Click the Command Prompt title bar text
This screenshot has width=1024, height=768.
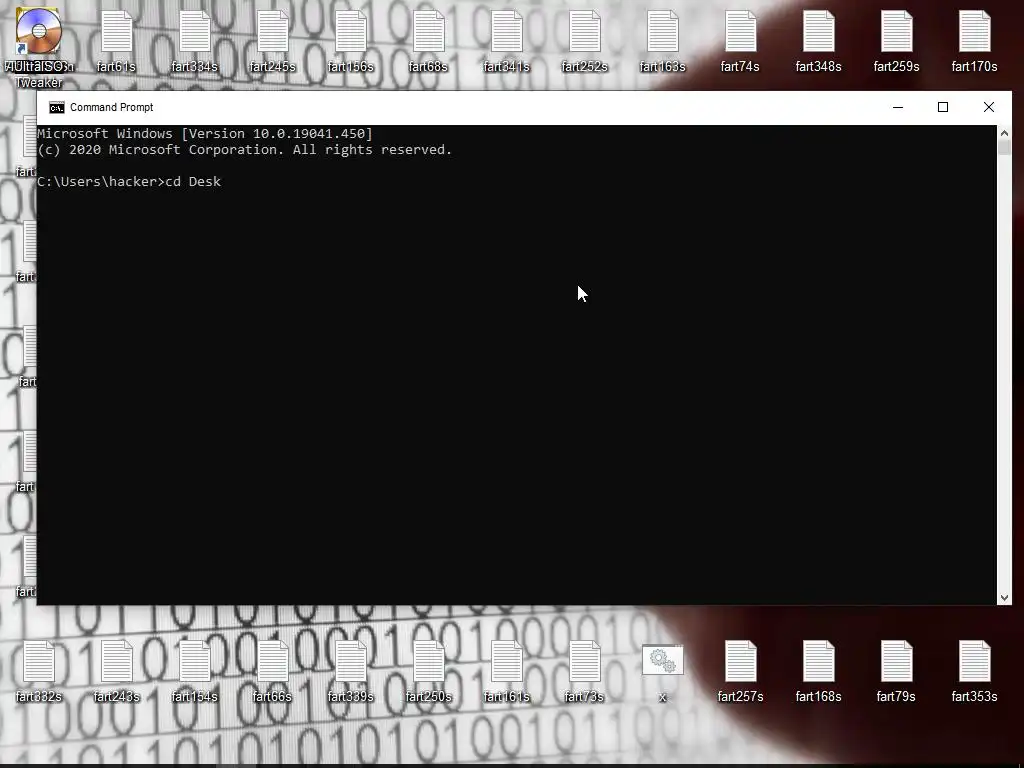click(112, 108)
